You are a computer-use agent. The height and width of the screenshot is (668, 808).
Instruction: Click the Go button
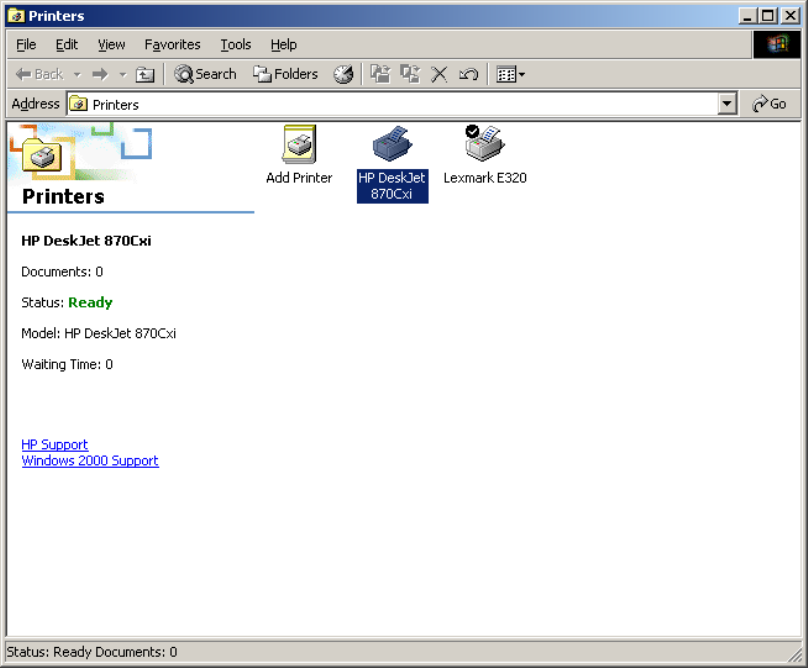(769, 104)
